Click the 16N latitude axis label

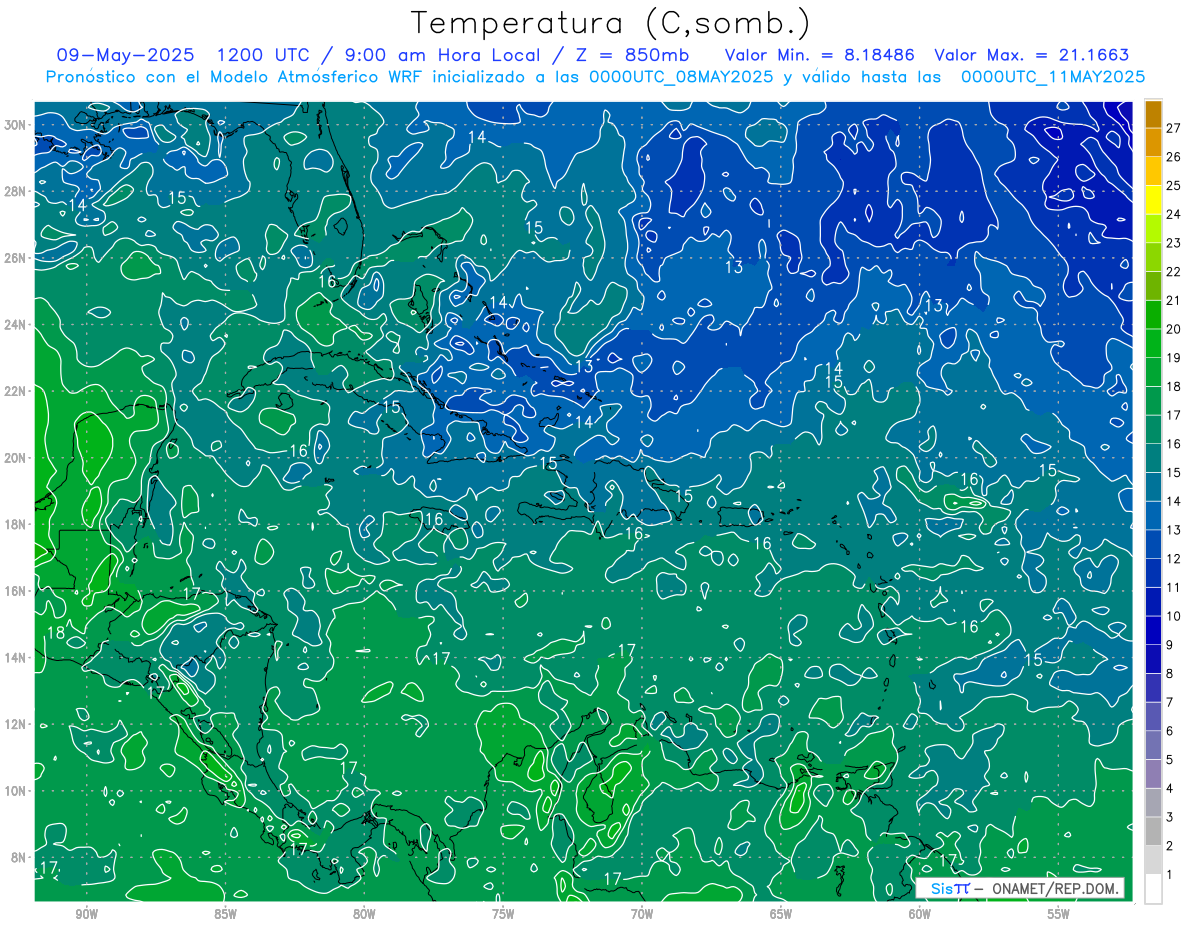click(15, 591)
